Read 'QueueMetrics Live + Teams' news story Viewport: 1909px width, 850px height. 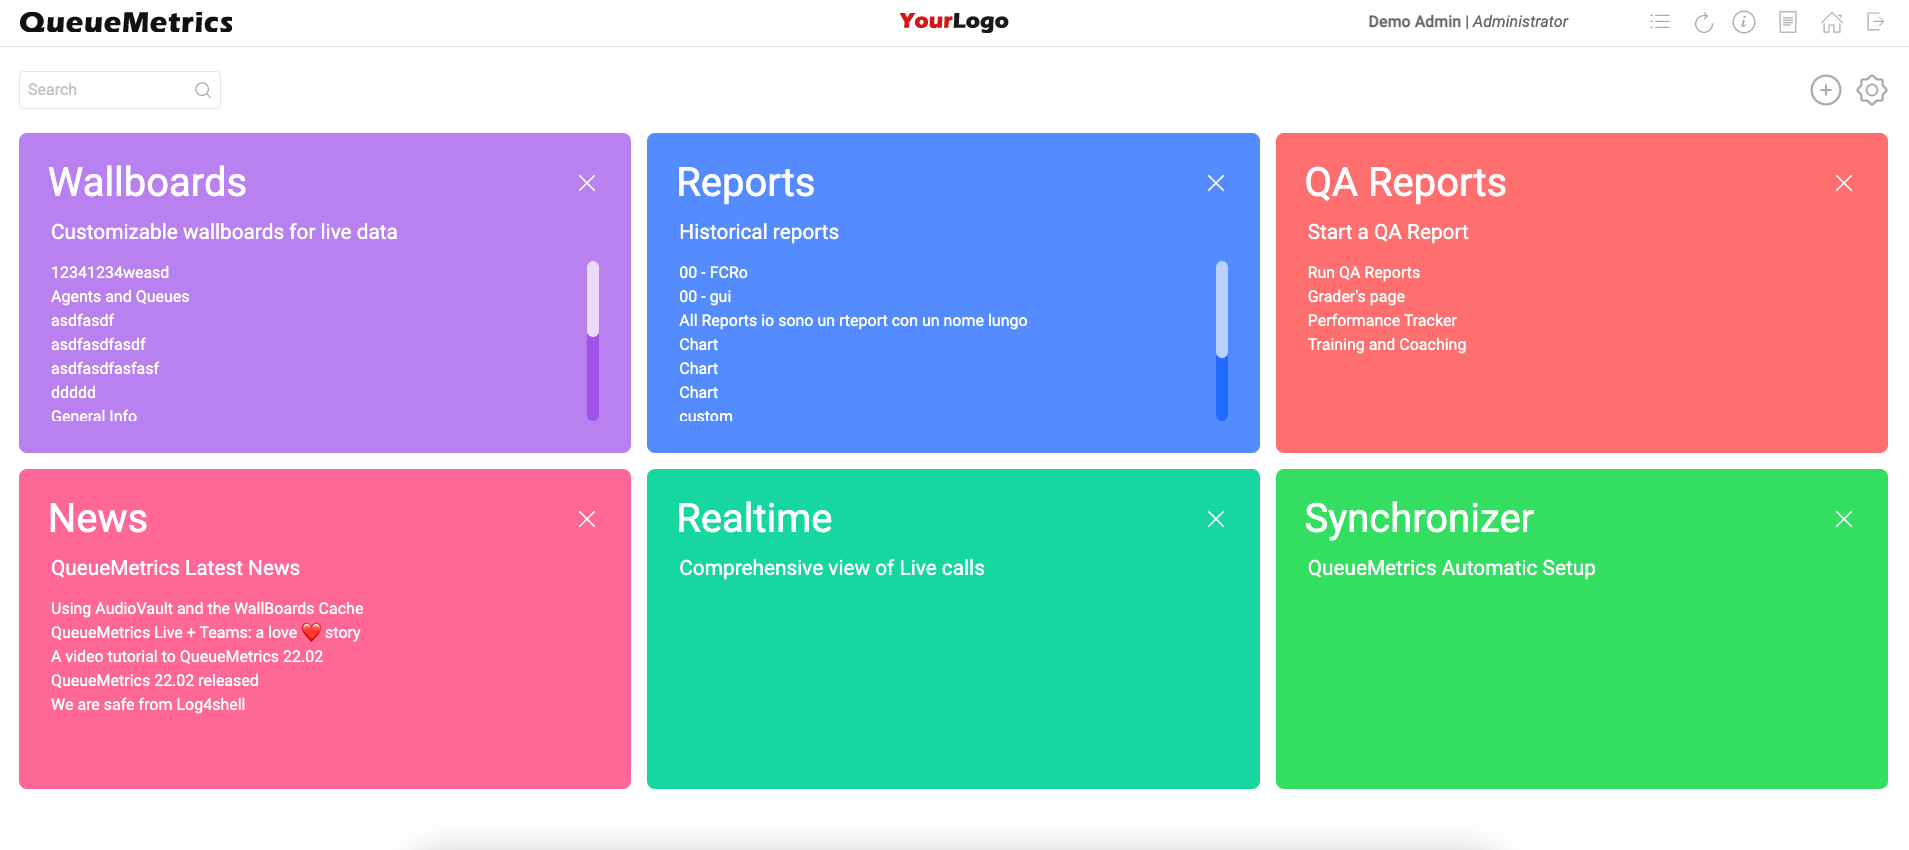coord(206,632)
